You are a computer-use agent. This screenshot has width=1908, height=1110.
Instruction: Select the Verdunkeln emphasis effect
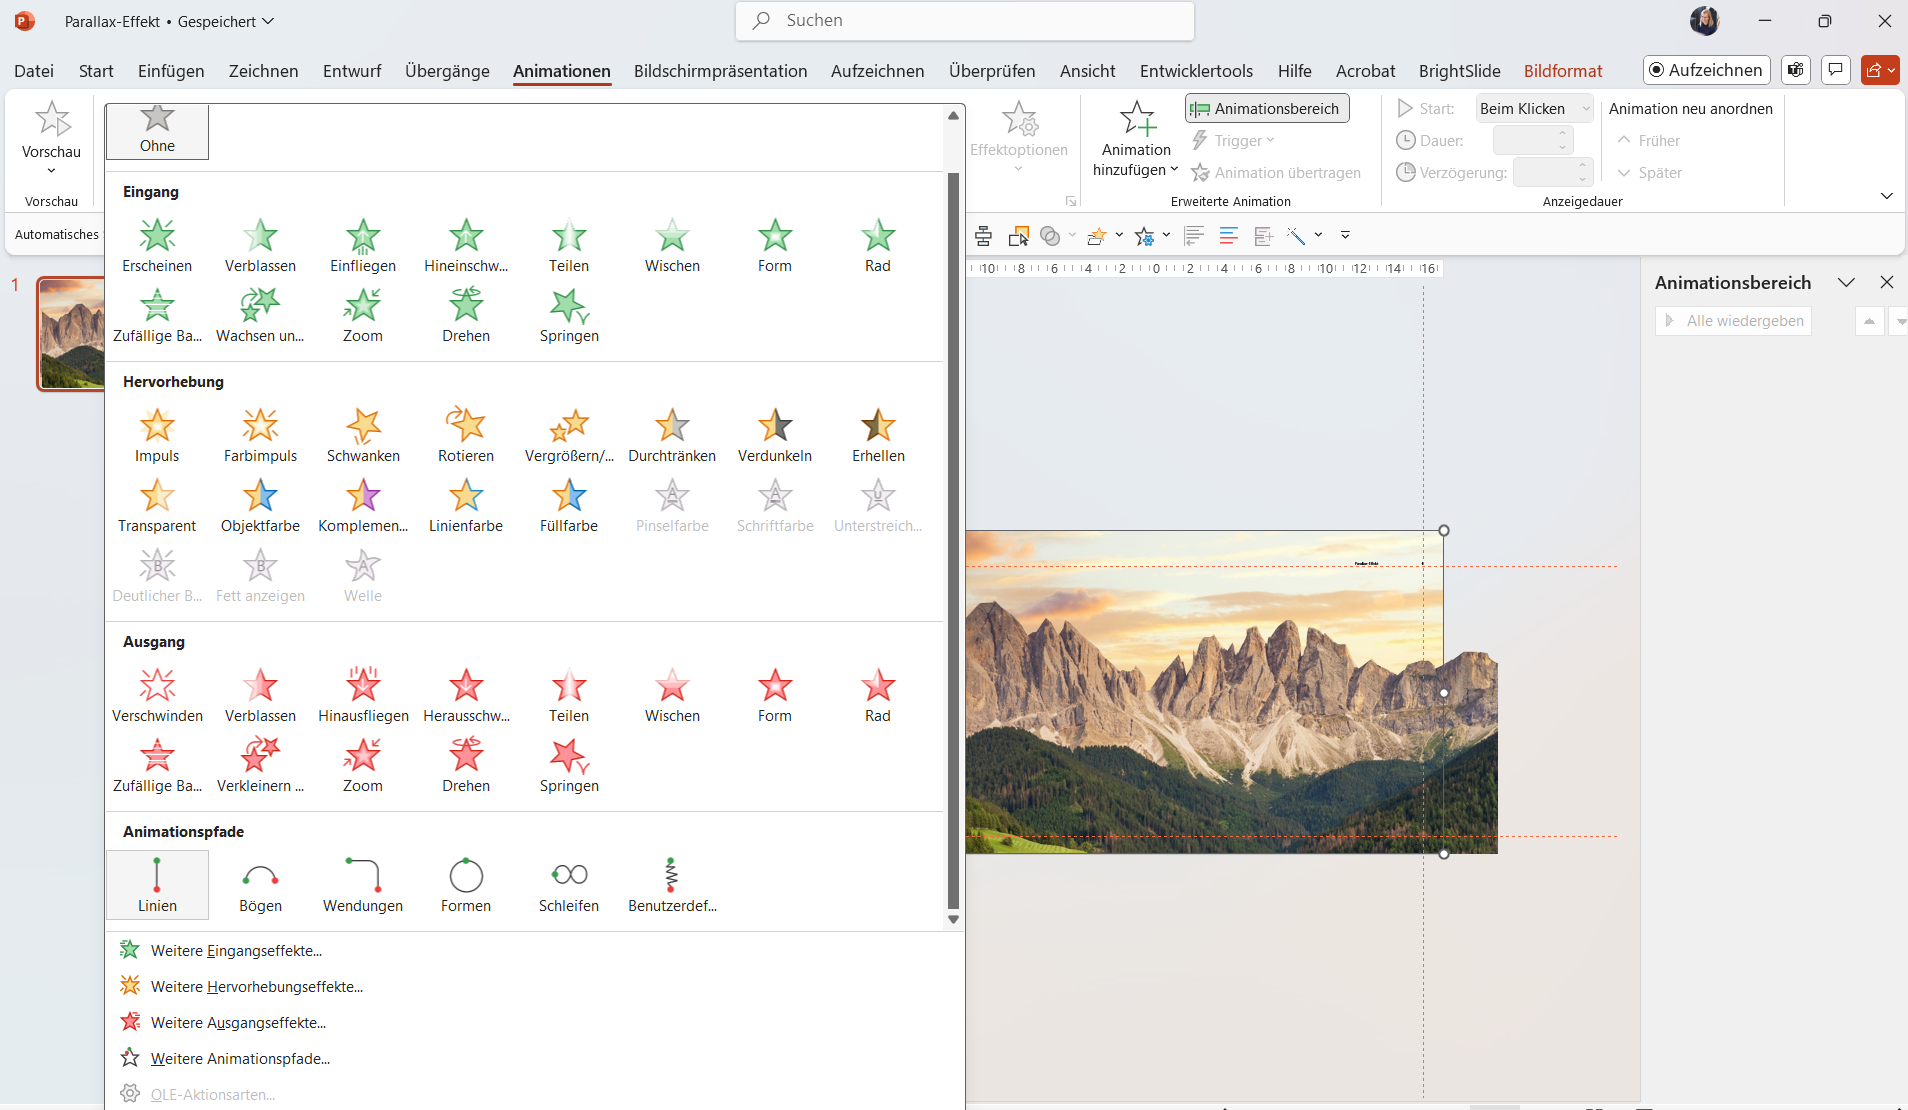[x=775, y=435]
